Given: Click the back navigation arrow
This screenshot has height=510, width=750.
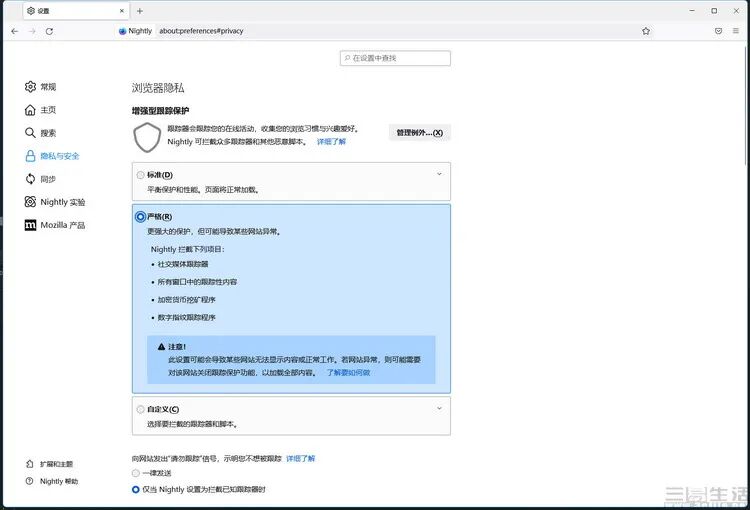Looking at the screenshot, I should (x=15, y=31).
